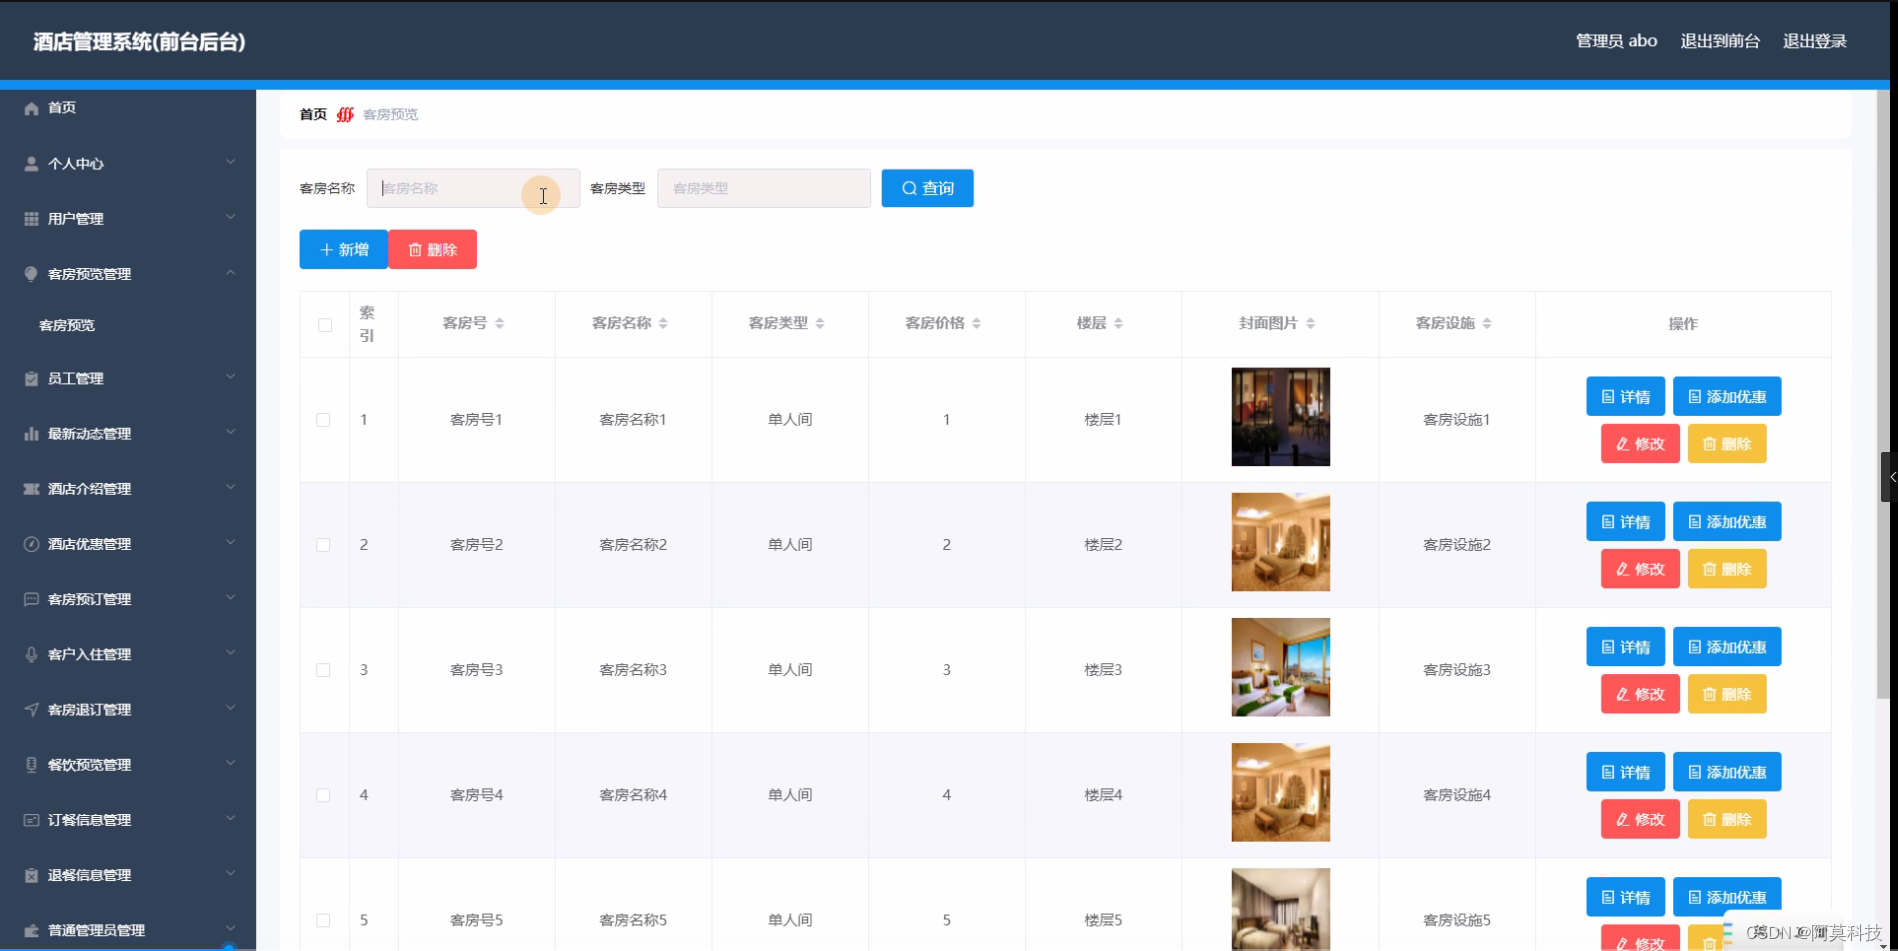The image size is (1898, 951).
Task: Expand the 员工管理 menu chevron
Action: (231, 377)
